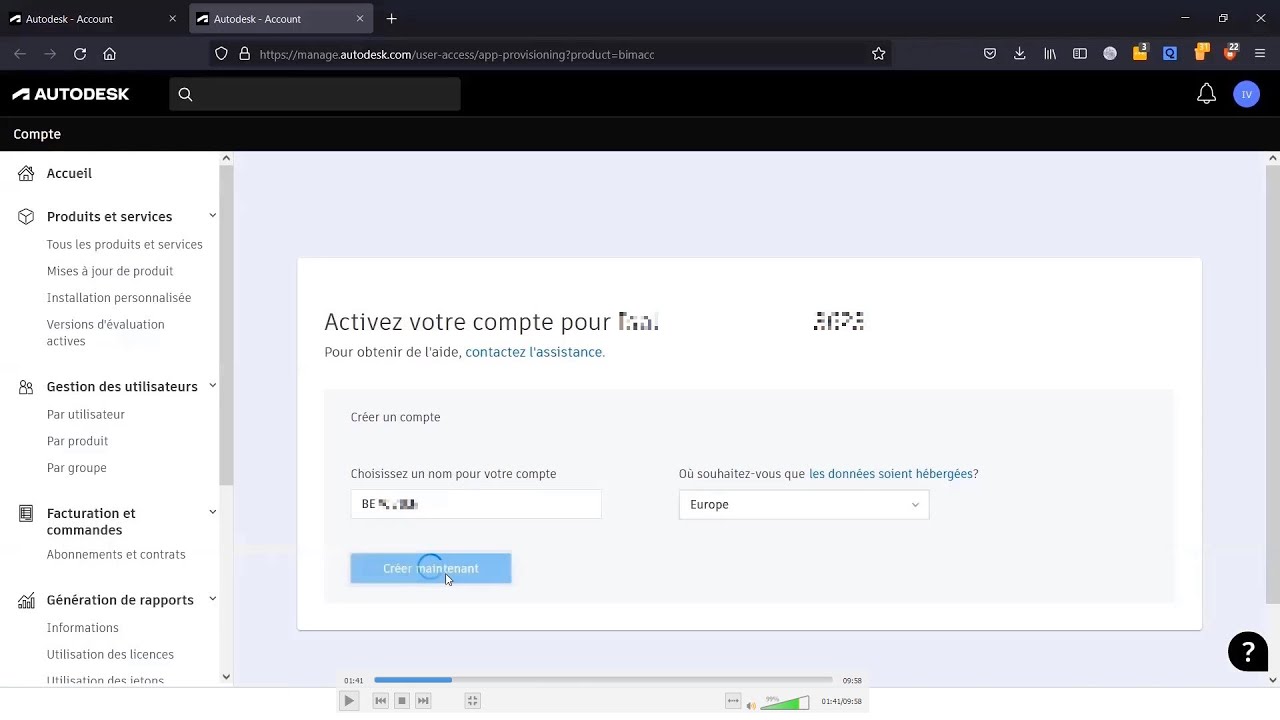
Task: Click the search magnifier icon
Action: coord(185,94)
